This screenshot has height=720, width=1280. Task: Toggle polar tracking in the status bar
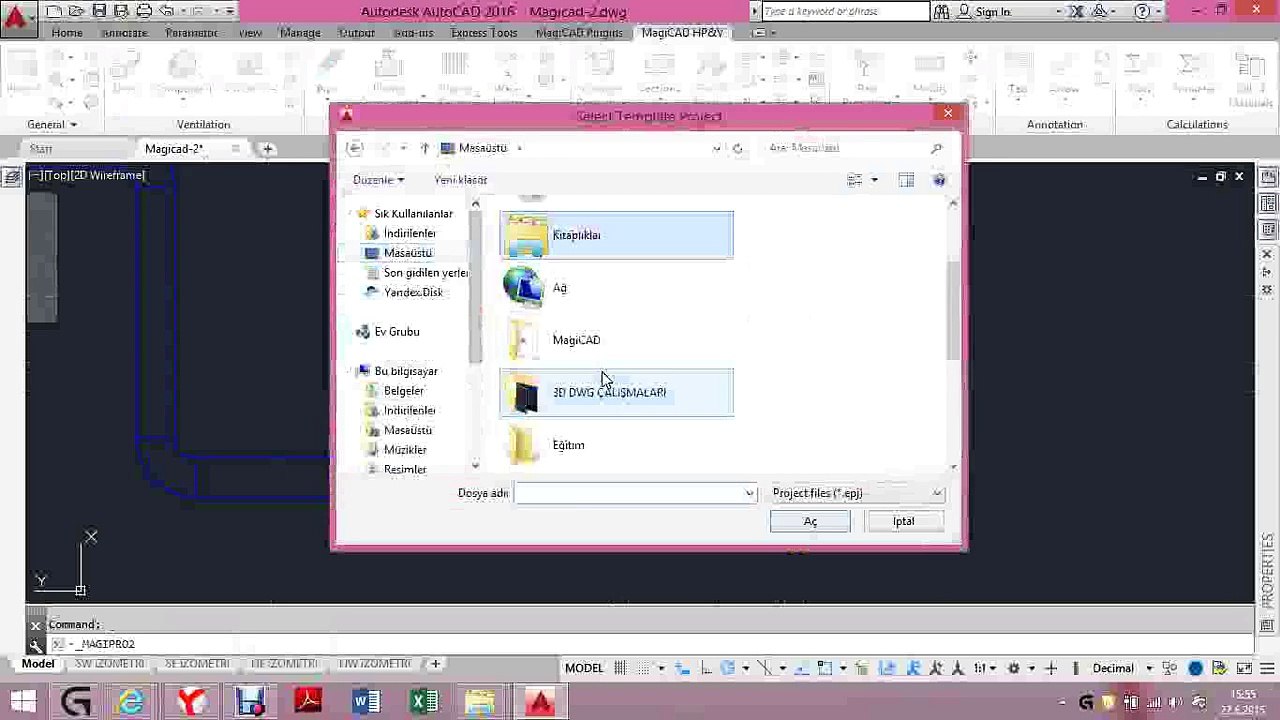[727, 668]
